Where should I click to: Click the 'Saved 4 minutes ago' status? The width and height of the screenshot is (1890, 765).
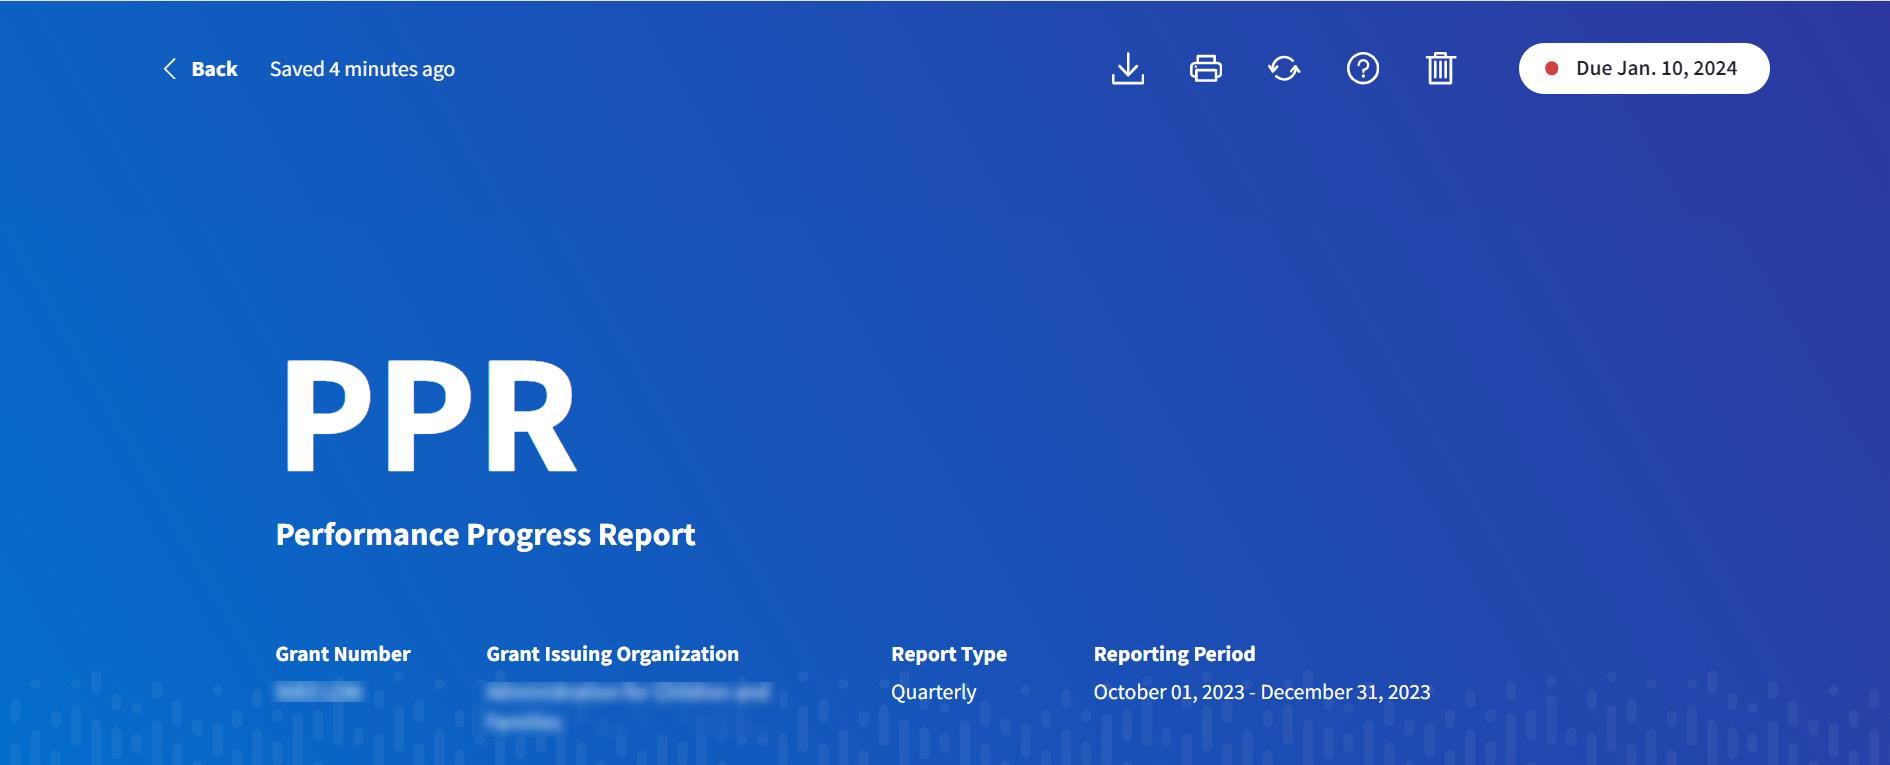pyautogui.click(x=362, y=69)
